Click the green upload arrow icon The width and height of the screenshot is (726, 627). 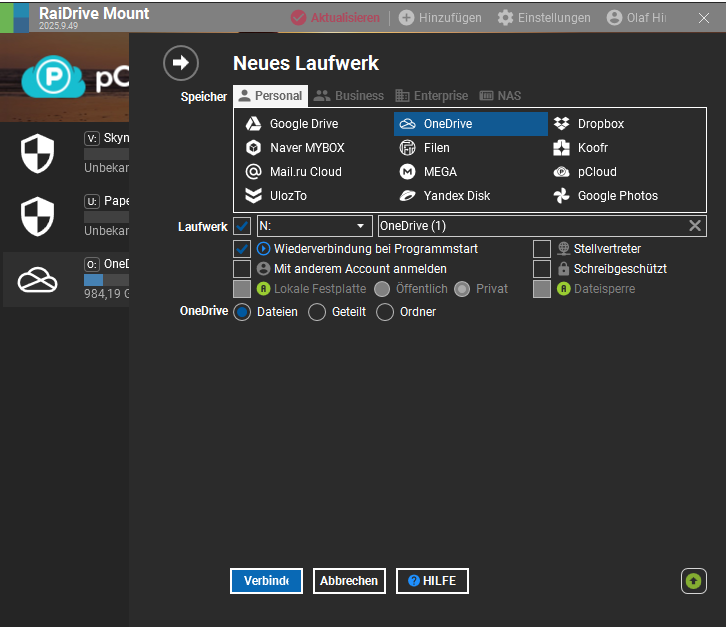[693, 581]
